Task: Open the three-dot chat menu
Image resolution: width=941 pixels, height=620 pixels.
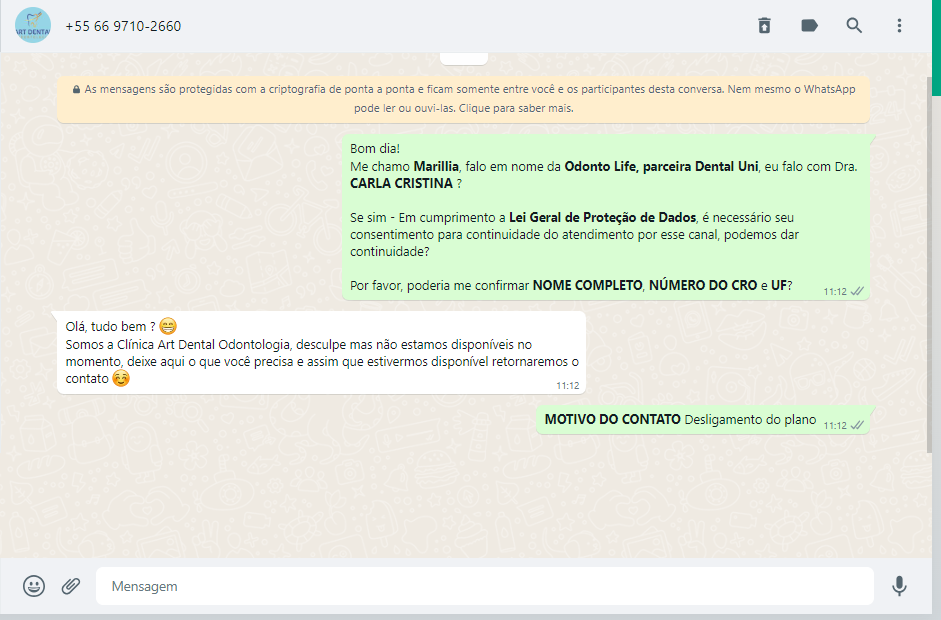Action: coord(899,25)
